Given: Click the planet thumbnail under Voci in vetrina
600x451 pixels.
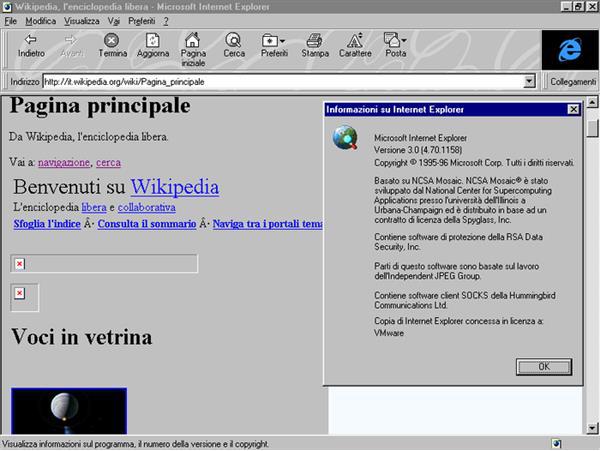Looking at the screenshot, I should click(x=69, y=410).
